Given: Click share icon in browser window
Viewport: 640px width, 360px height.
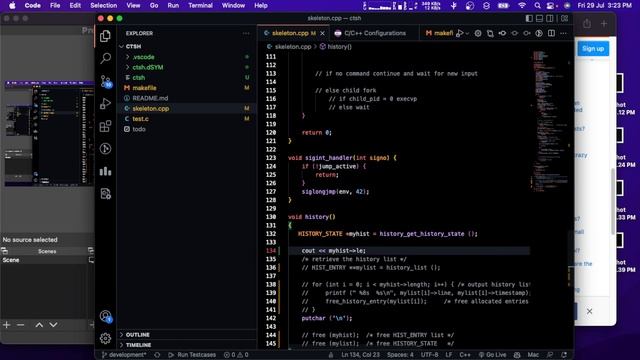Looking at the screenshot, I should click(587, 24).
